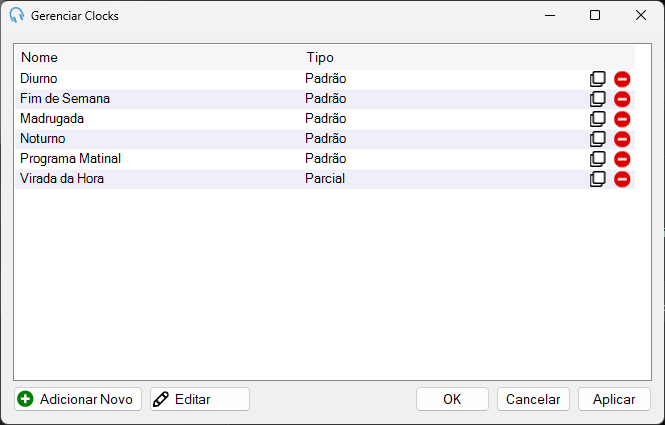The width and height of the screenshot is (665, 425).
Task: Copy the Madrugada clock
Action: (x=598, y=119)
